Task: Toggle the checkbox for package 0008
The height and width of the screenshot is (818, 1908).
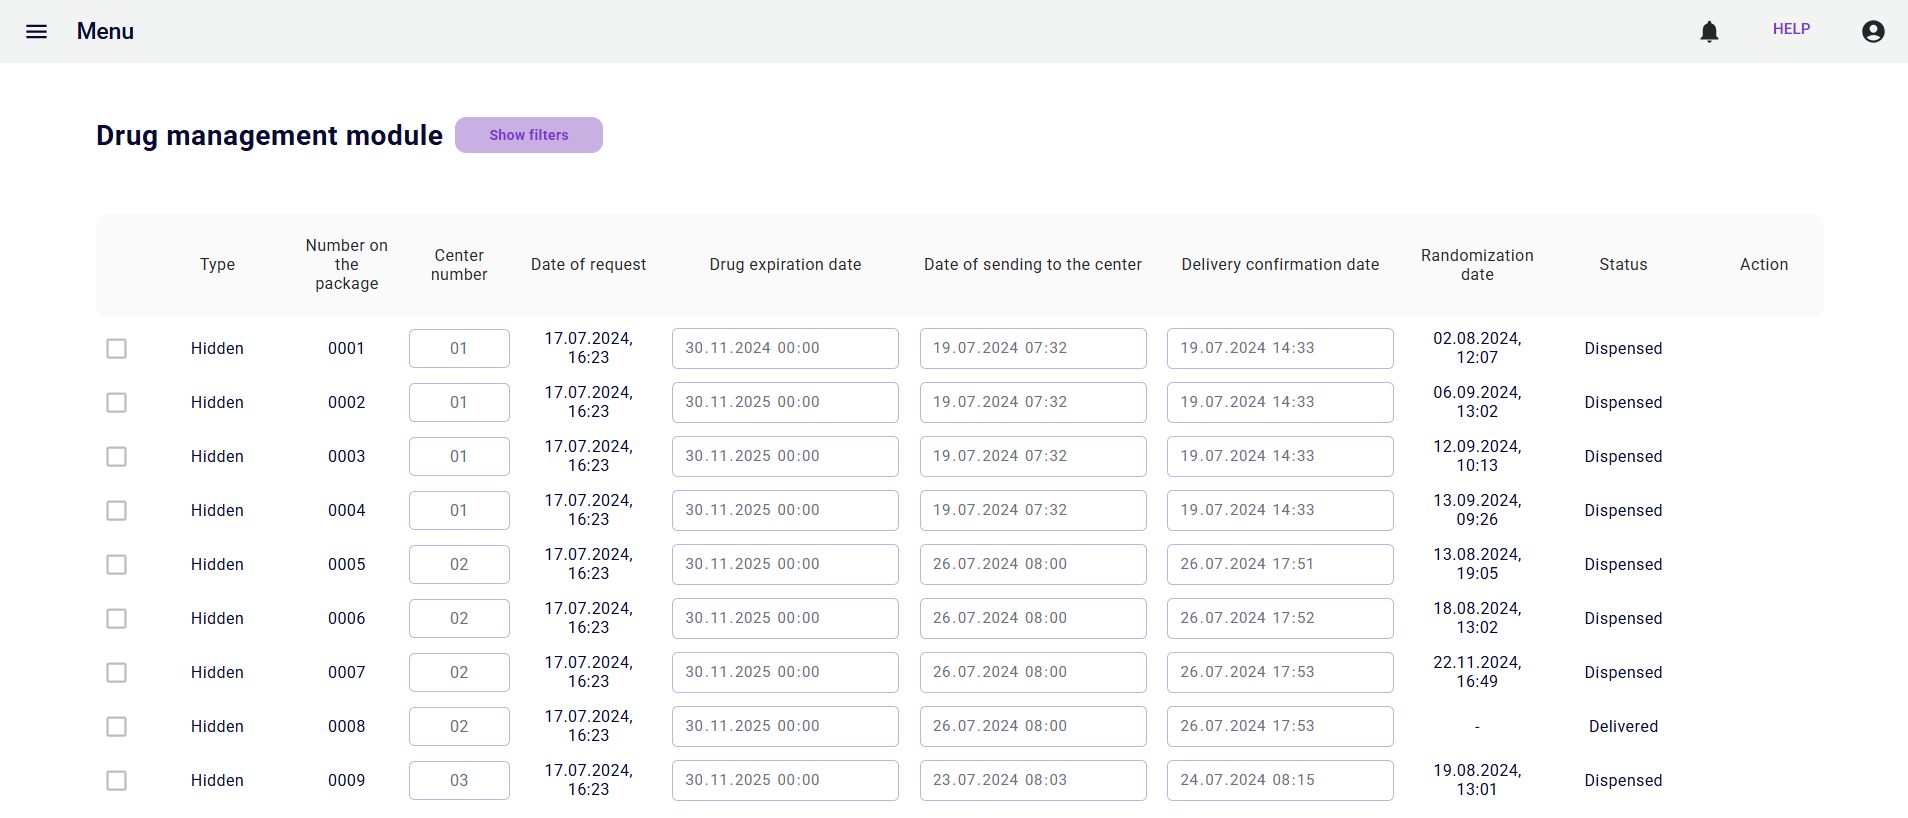Action: tap(117, 726)
